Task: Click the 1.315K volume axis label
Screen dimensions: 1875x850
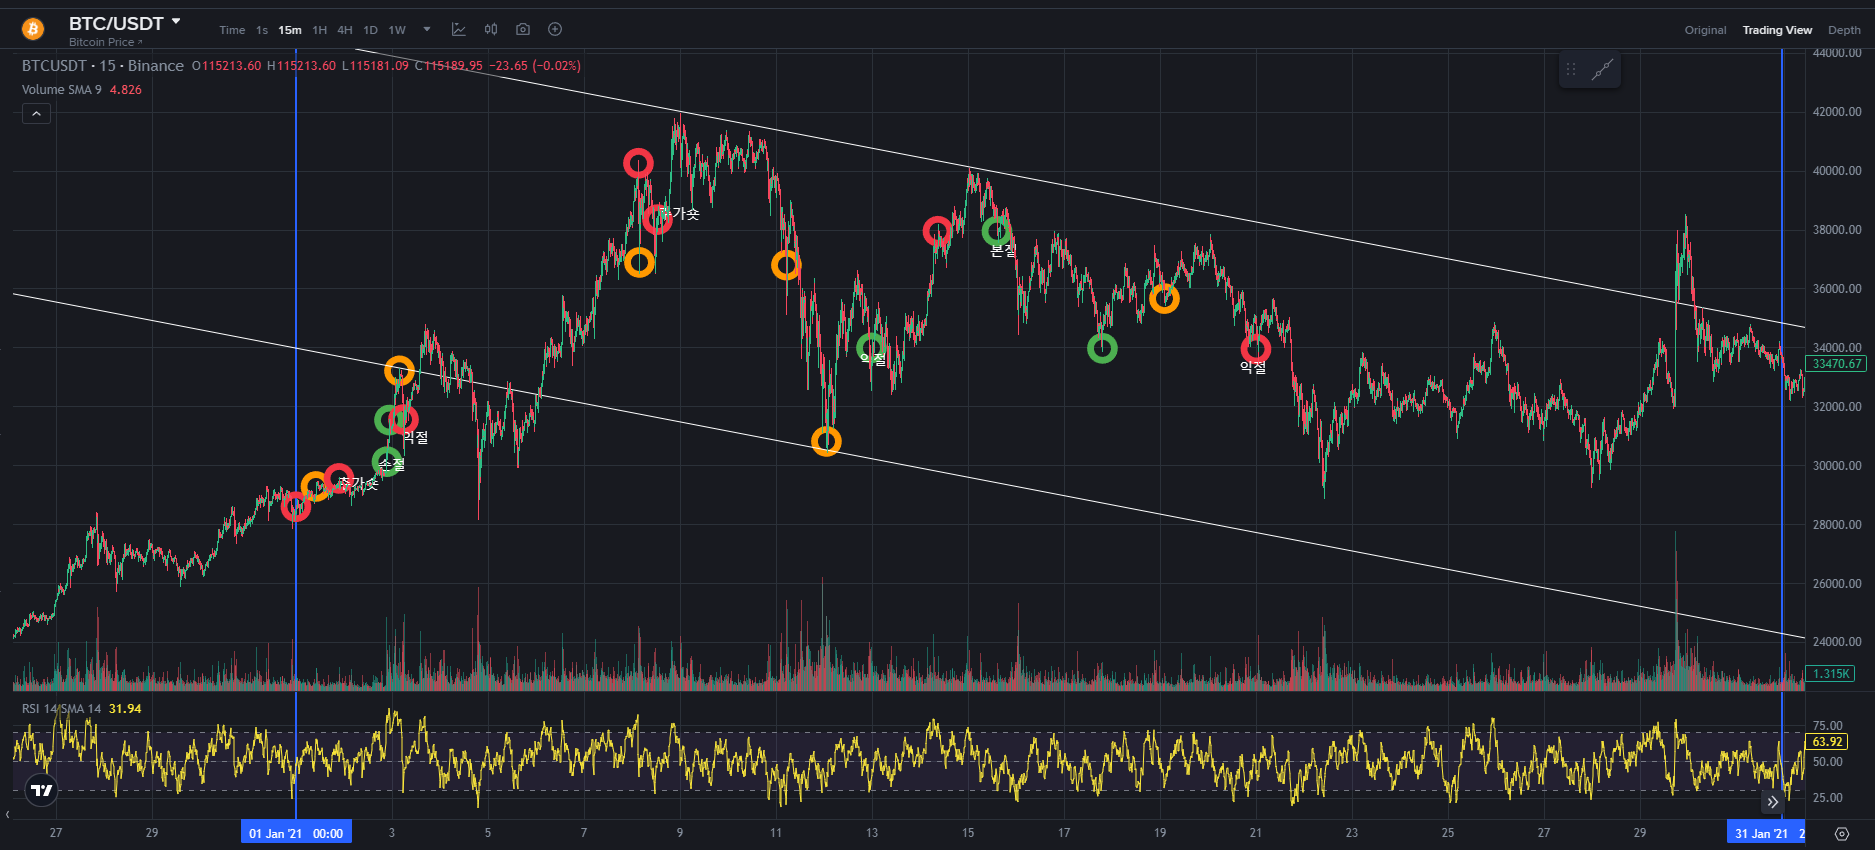Action: tap(1831, 674)
